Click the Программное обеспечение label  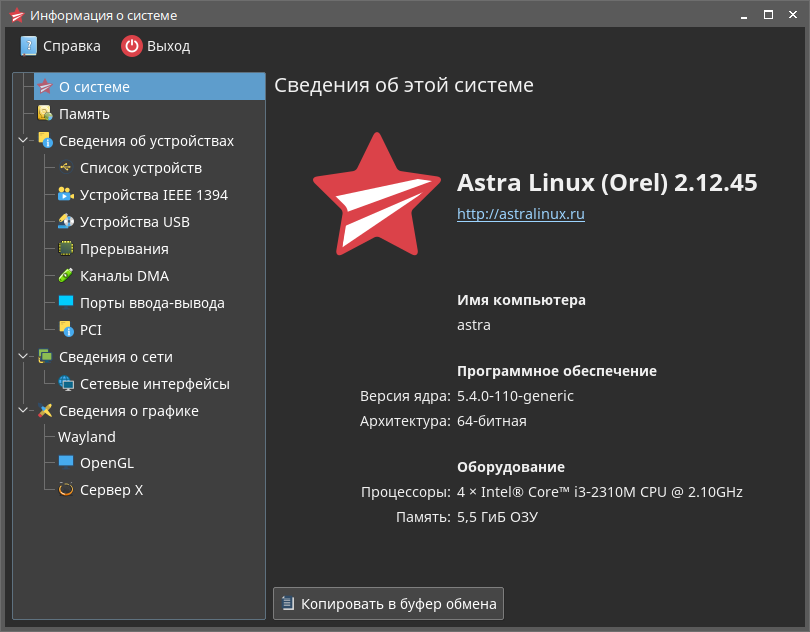pyautogui.click(x=556, y=371)
